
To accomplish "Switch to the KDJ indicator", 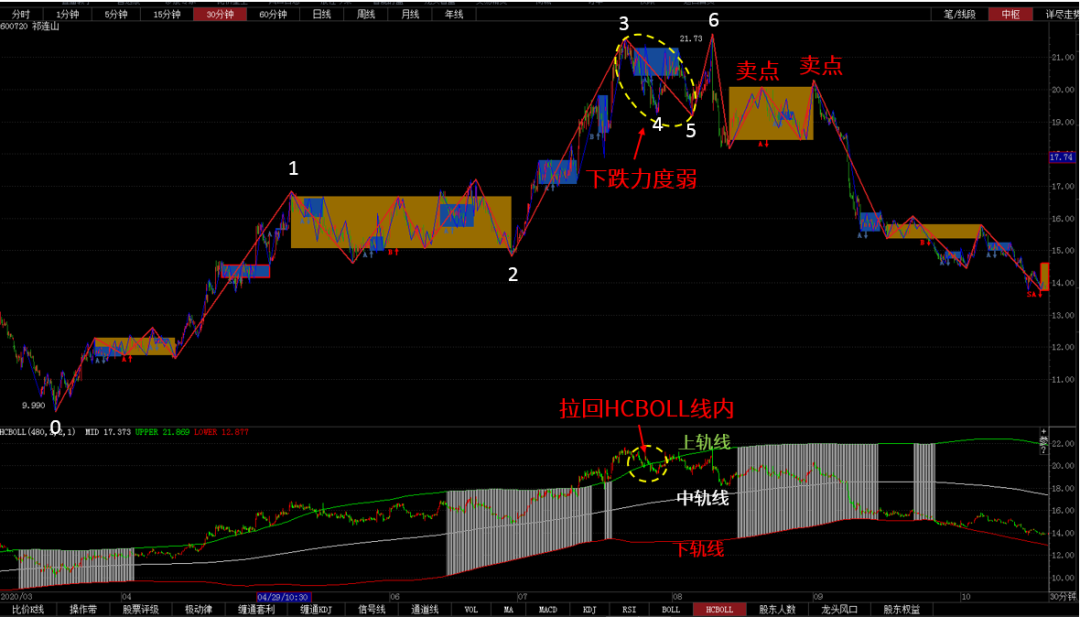I will click(x=589, y=609).
